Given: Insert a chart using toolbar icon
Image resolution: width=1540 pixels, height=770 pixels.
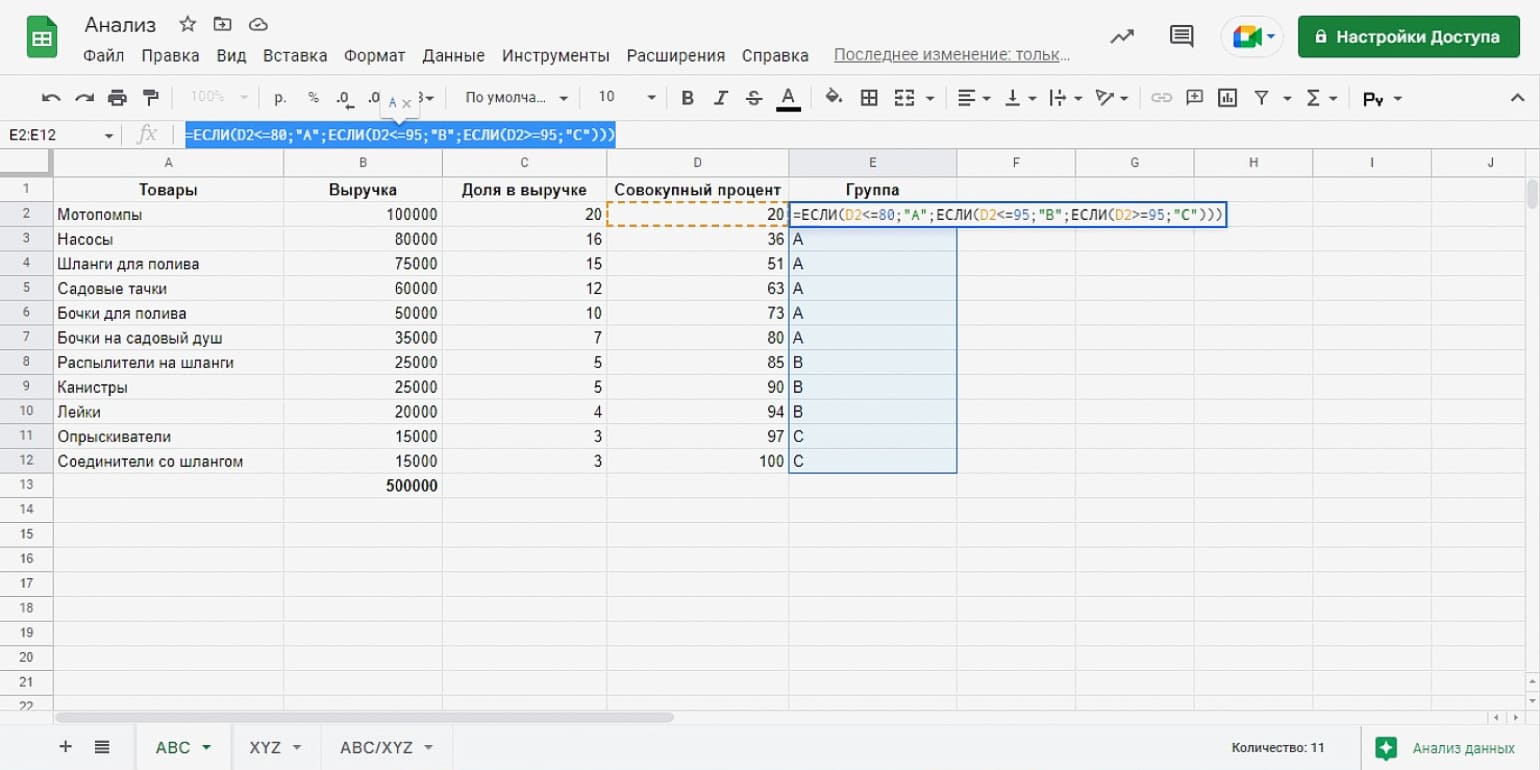Looking at the screenshot, I should tap(1227, 98).
